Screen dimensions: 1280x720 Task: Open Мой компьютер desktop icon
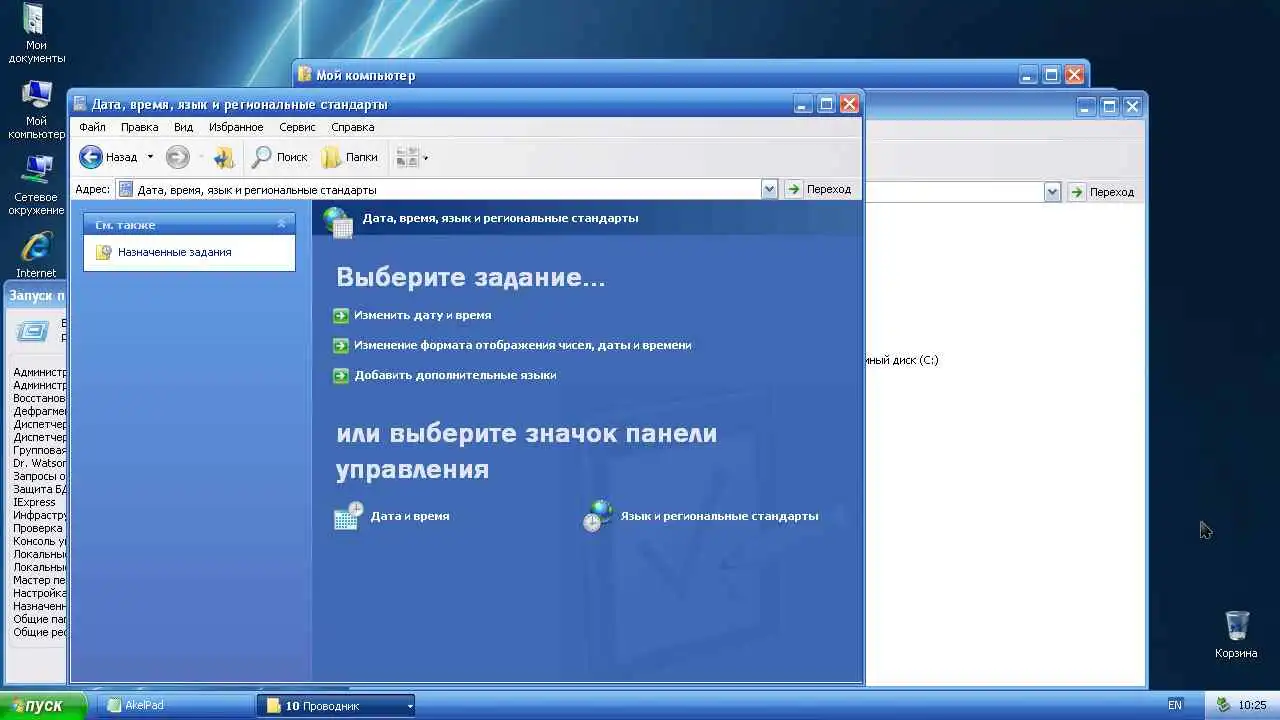click(35, 109)
